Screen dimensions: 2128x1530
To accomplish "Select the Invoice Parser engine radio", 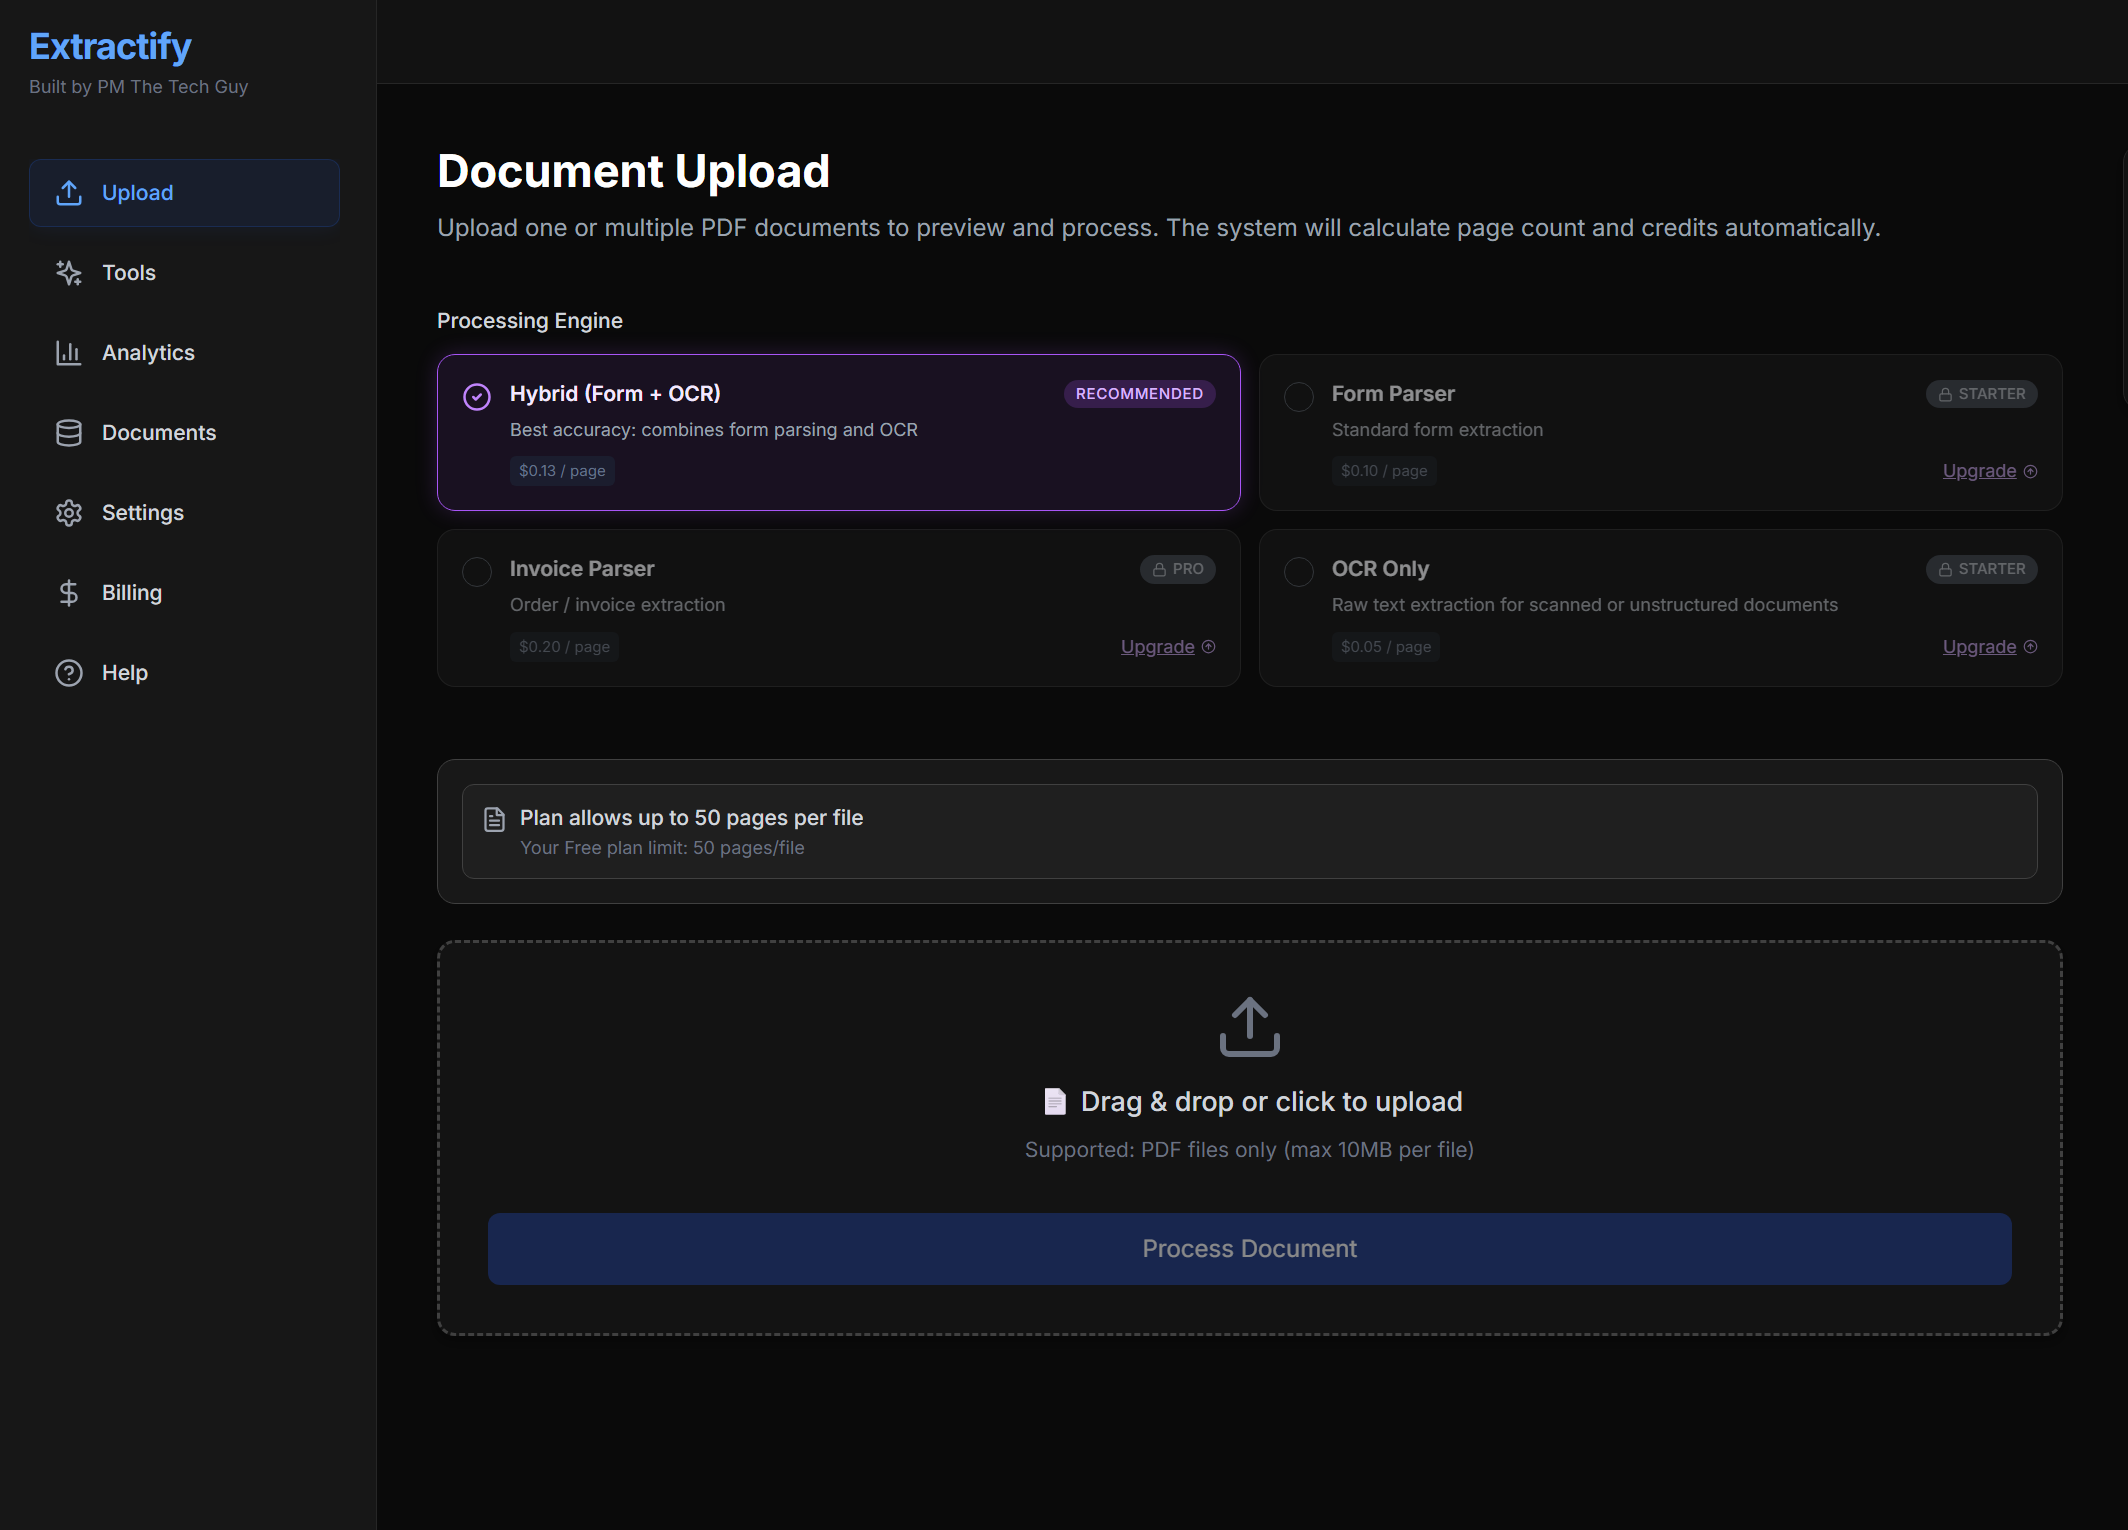I will tap(476, 571).
